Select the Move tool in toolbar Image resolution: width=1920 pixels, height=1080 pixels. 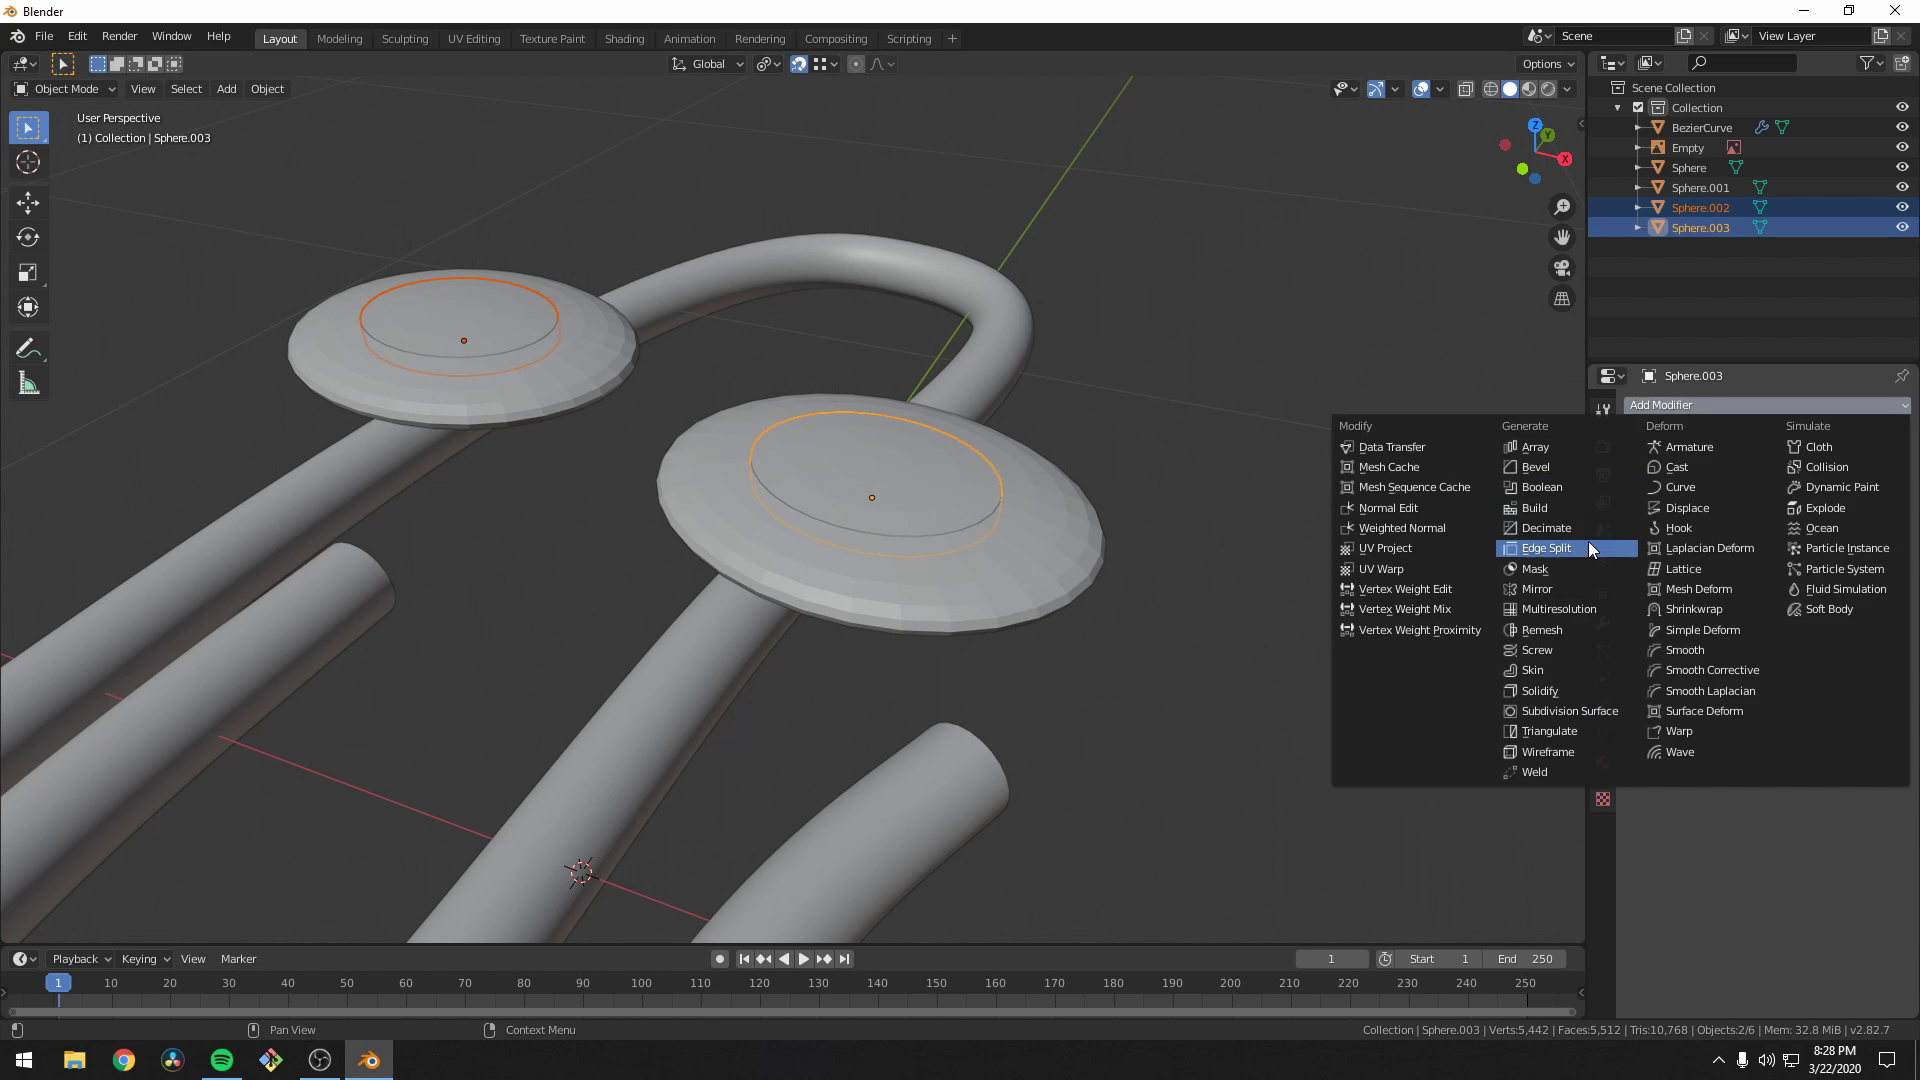(28, 203)
